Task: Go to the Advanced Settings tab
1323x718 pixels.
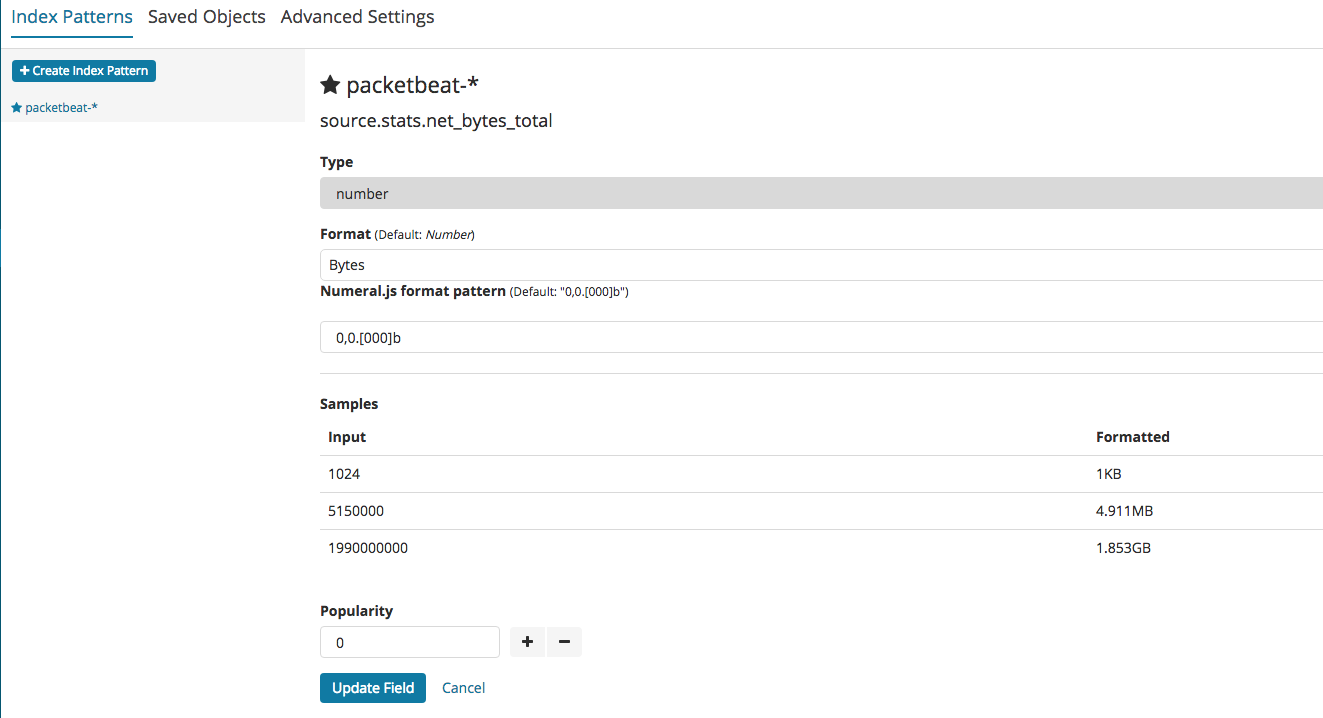Action: pyautogui.click(x=357, y=17)
